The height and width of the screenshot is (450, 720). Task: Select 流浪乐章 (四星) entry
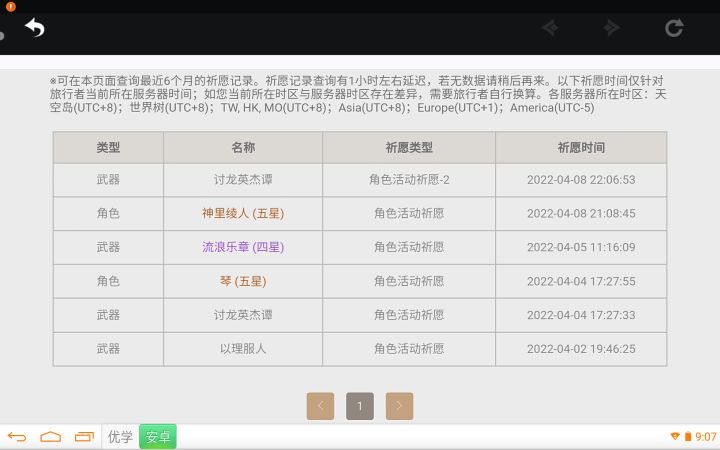[243, 248]
